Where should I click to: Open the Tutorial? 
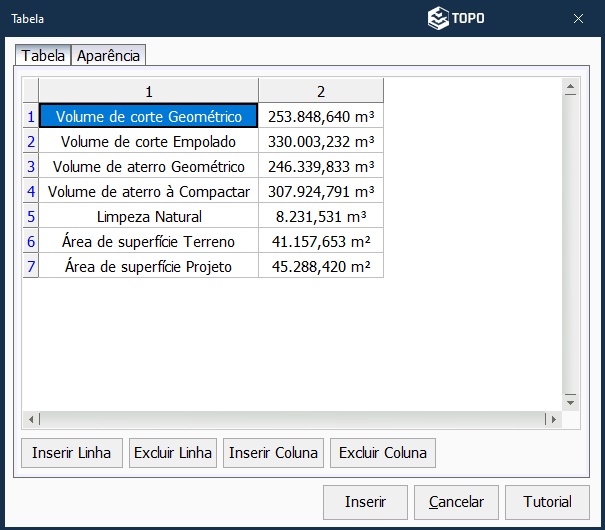pos(547,502)
